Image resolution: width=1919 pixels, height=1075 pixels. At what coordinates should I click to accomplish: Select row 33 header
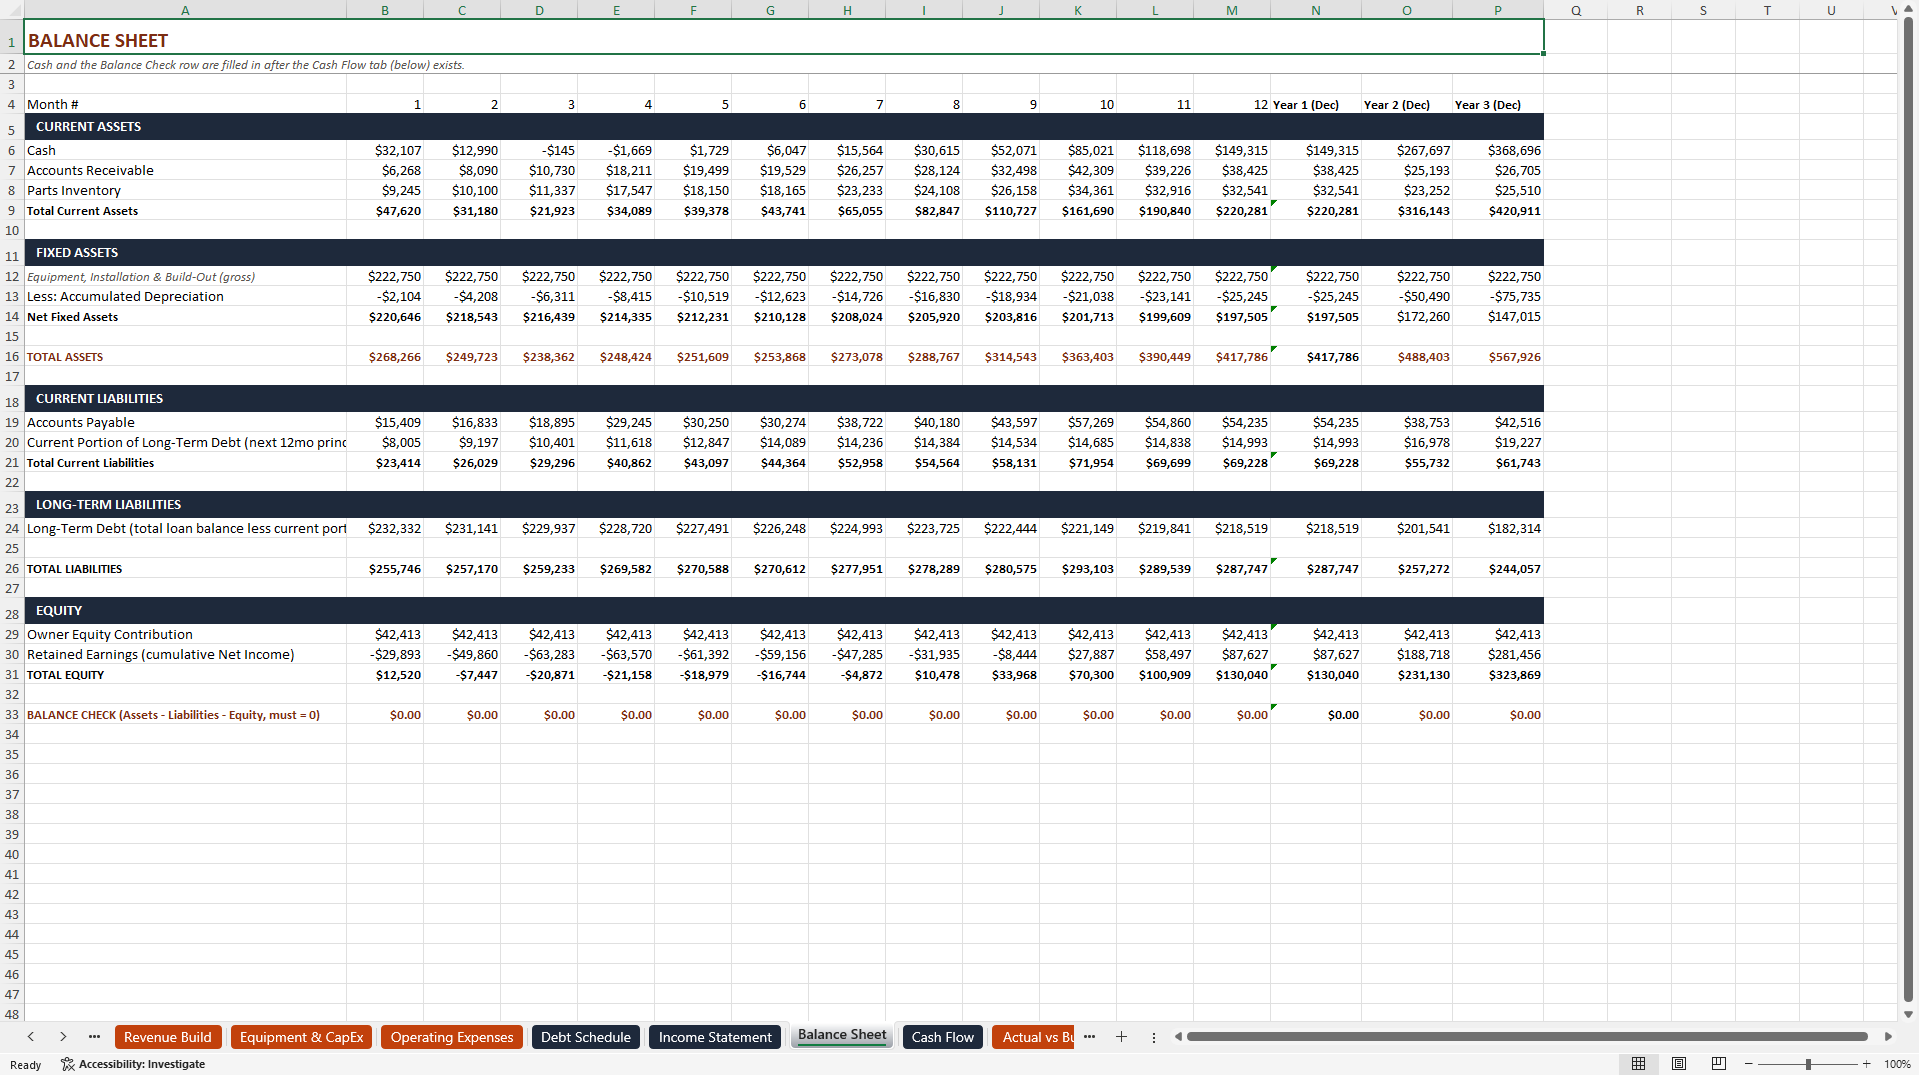pyautogui.click(x=12, y=715)
